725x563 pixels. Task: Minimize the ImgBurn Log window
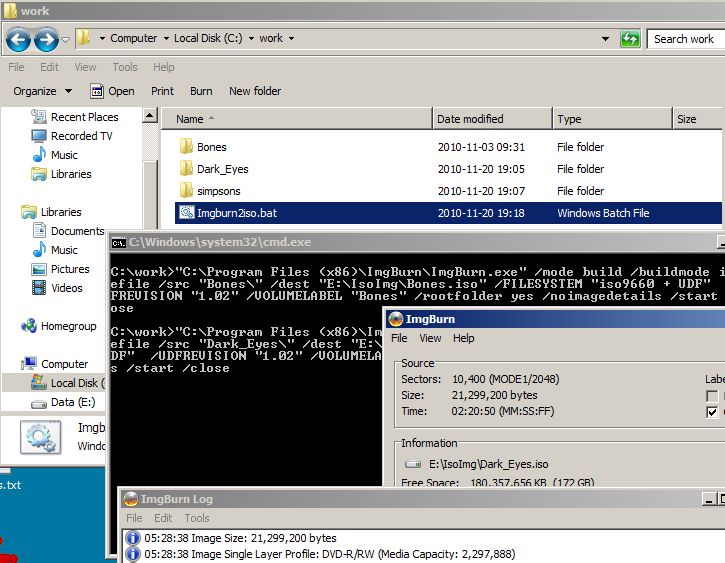(x=709, y=499)
